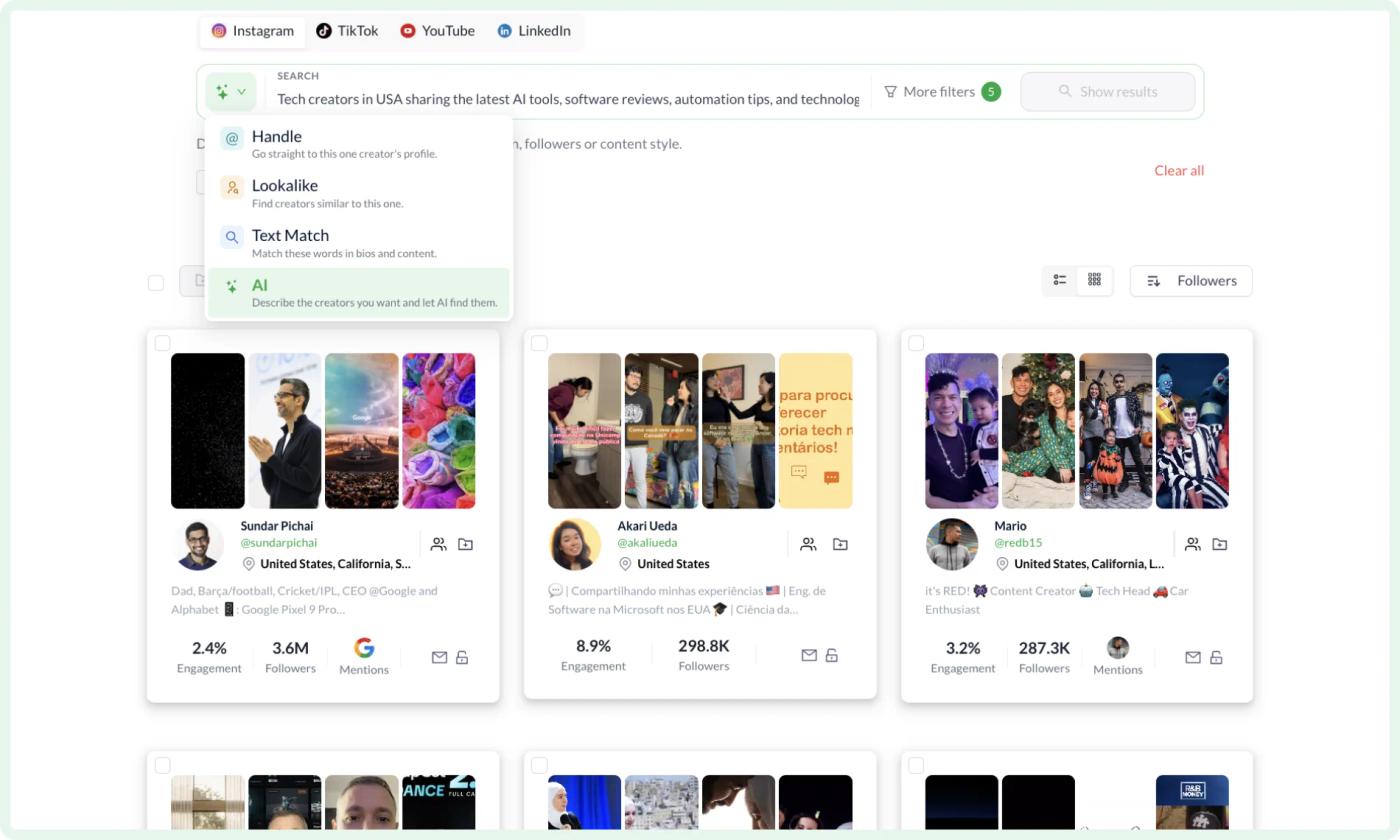Open the @akaliueda handle link

click(x=647, y=543)
